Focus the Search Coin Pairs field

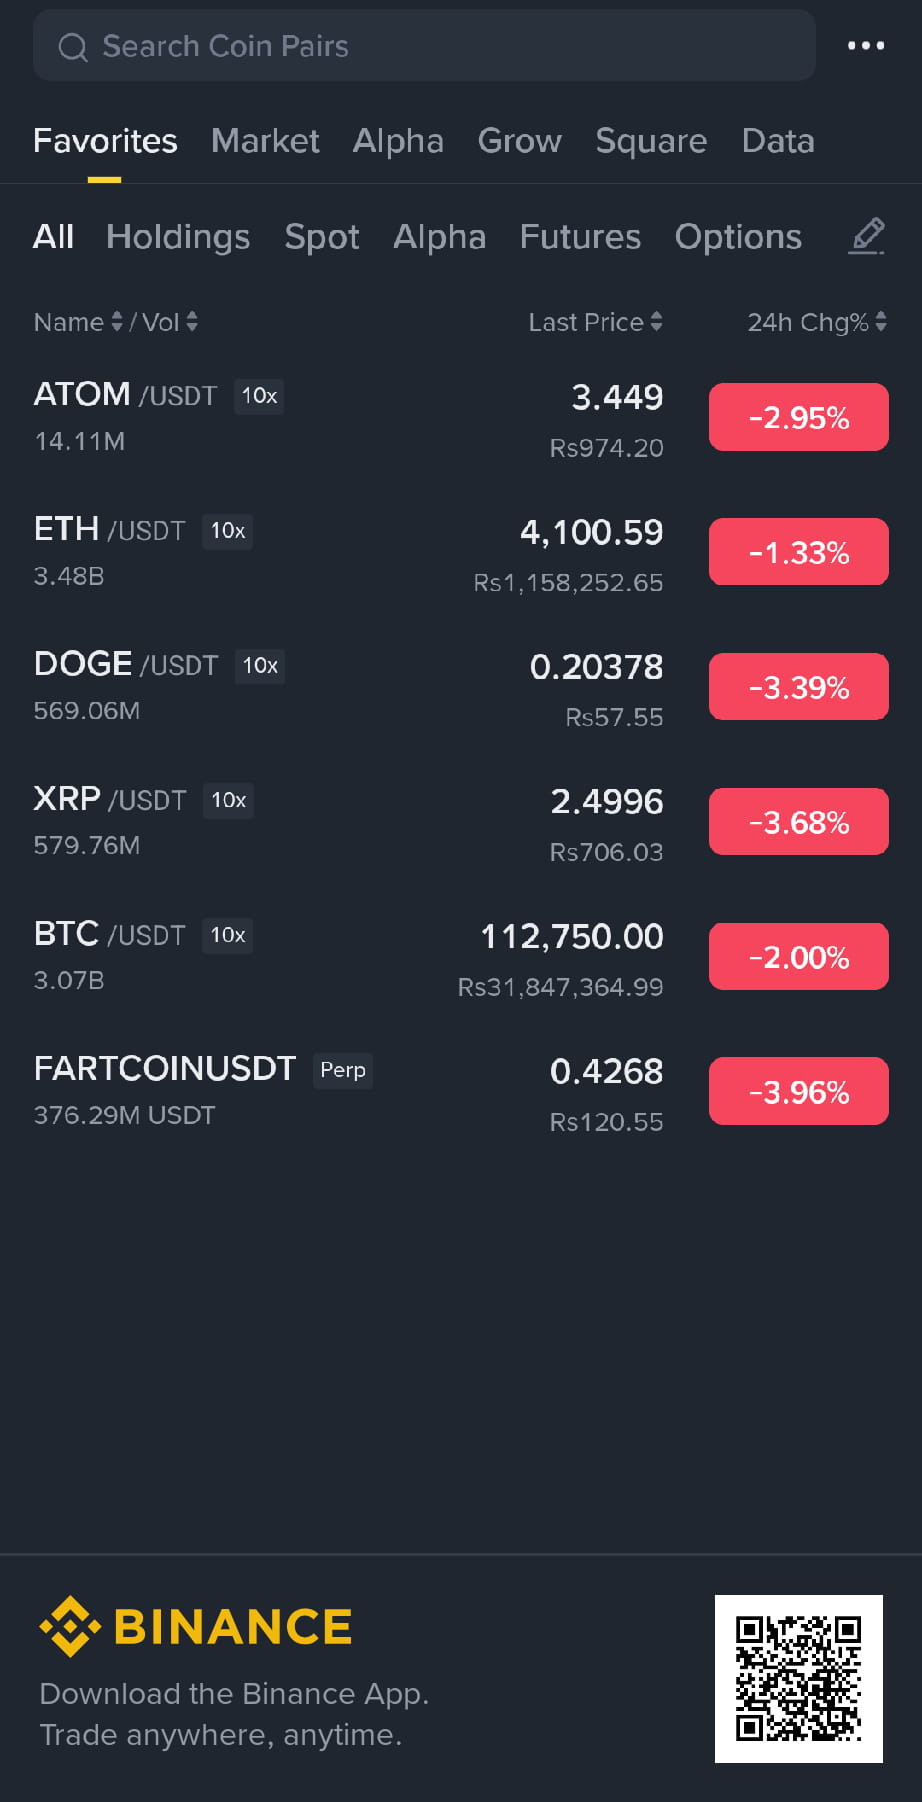[424, 46]
